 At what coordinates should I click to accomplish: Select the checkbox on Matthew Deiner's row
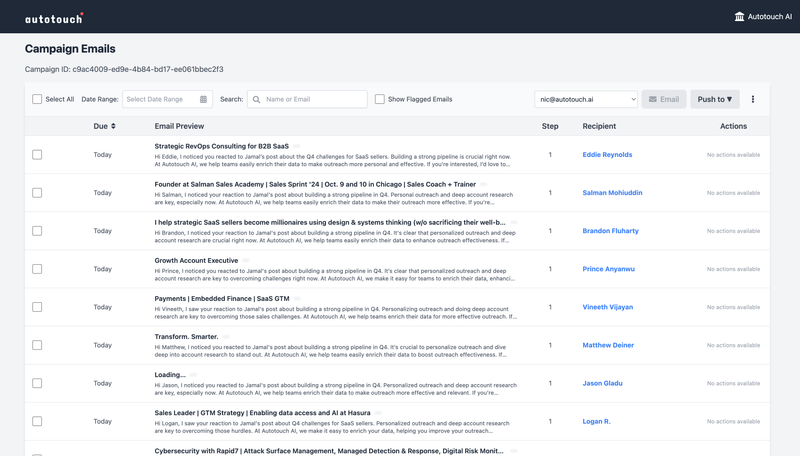point(37,345)
